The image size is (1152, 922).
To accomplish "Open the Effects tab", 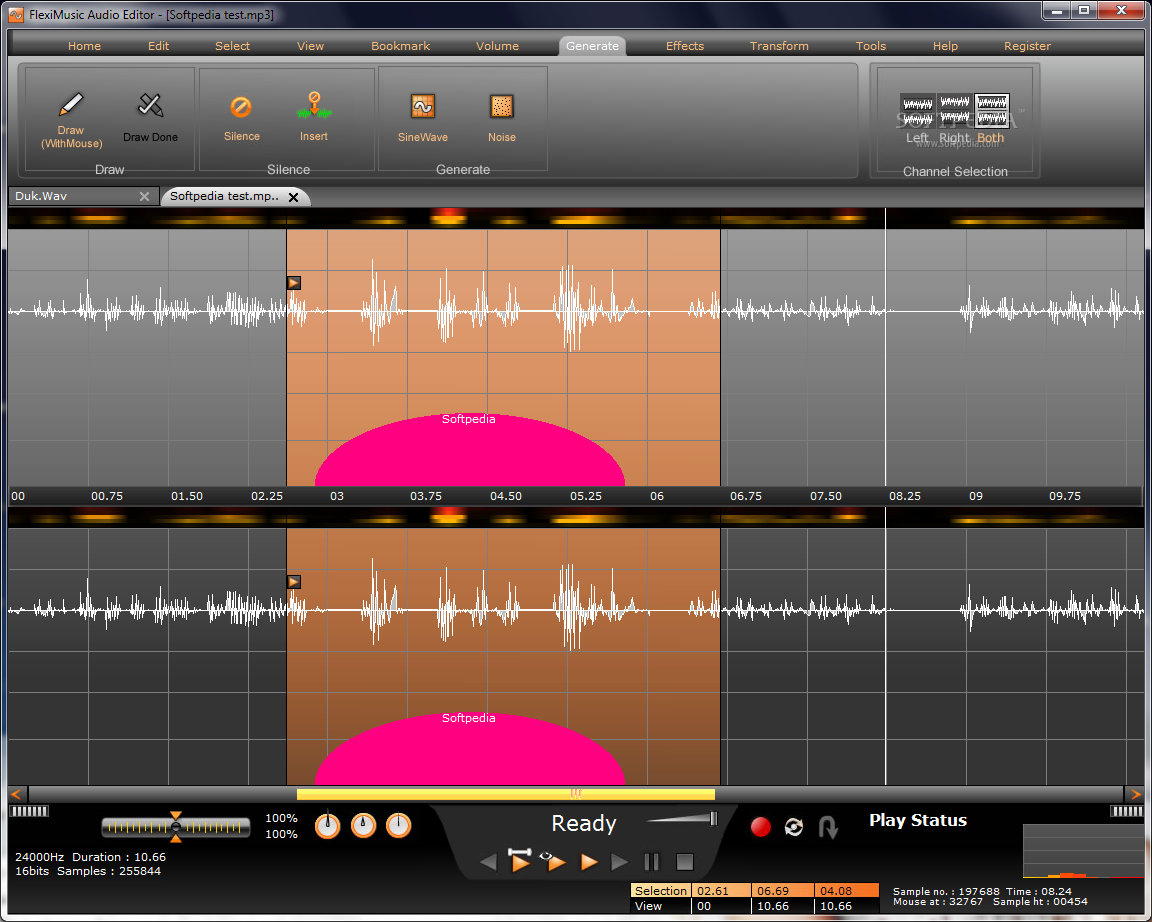I will [x=685, y=46].
